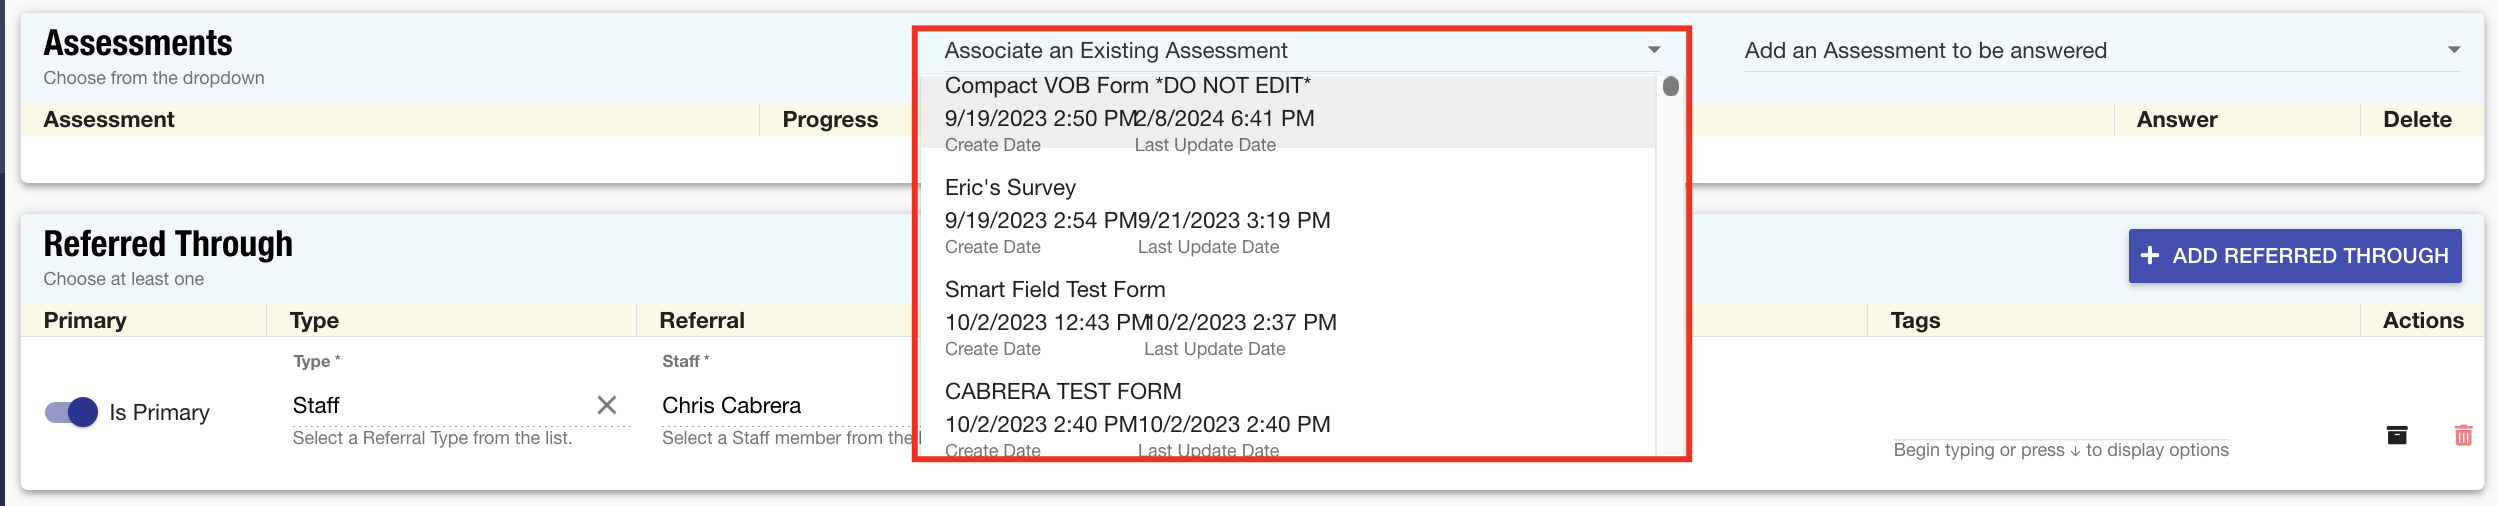Screen dimensions: 2498x506
Task: Click the Referral column header
Action: click(x=702, y=321)
